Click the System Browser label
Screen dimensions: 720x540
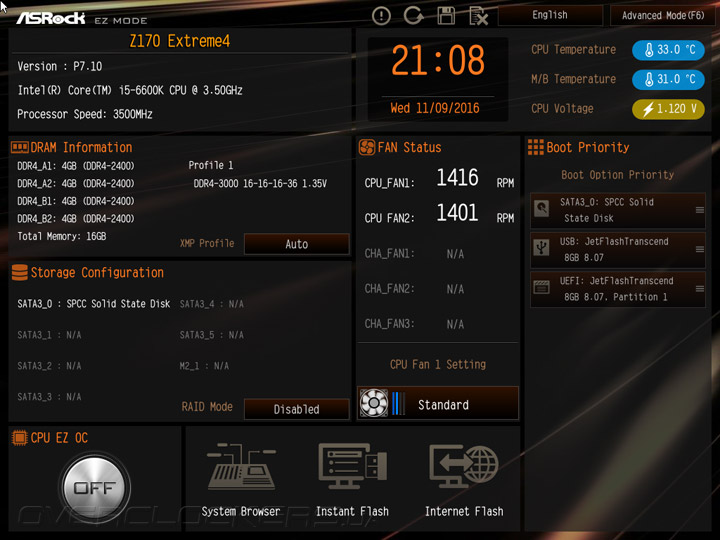(x=241, y=512)
